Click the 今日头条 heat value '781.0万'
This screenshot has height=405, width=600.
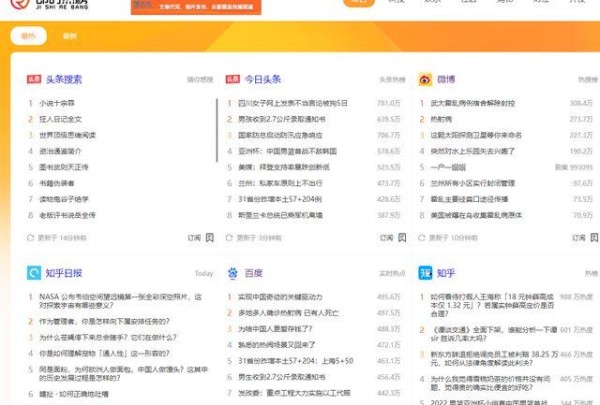tap(389, 103)
